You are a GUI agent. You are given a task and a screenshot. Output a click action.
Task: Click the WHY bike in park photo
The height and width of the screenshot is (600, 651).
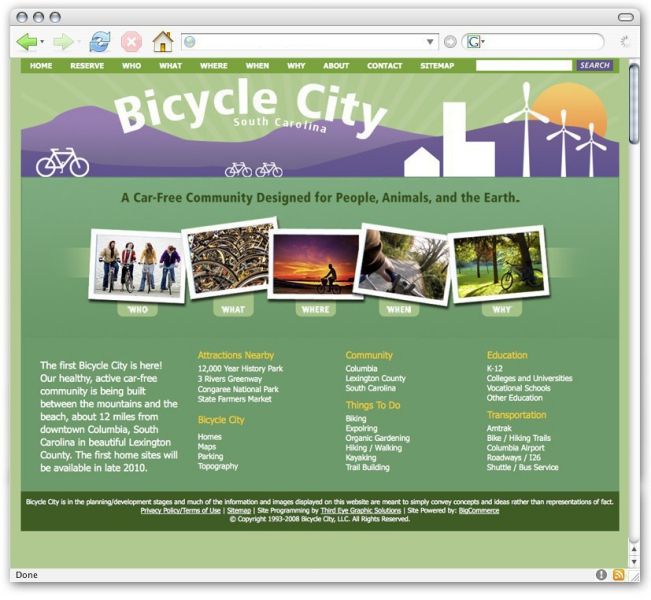point(499,264)
